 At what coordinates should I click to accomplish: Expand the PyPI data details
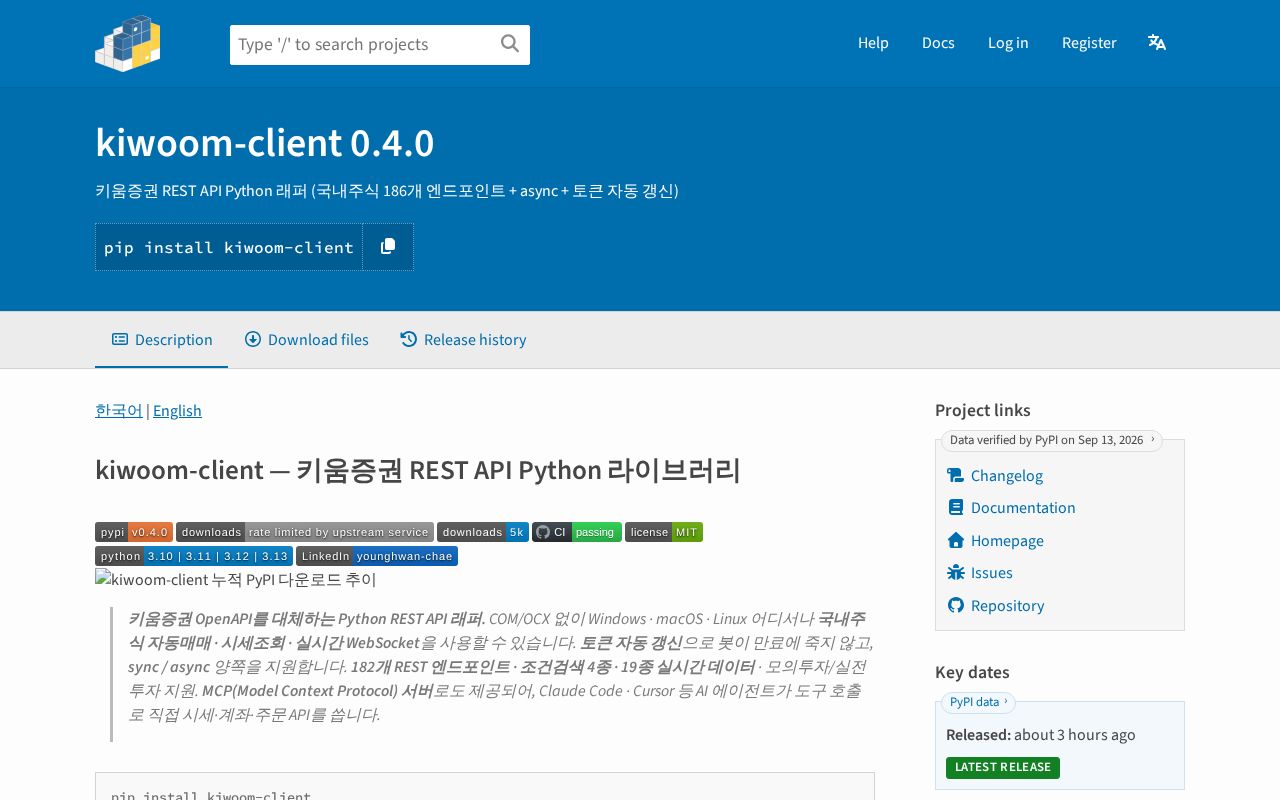(x=978, y=702)
